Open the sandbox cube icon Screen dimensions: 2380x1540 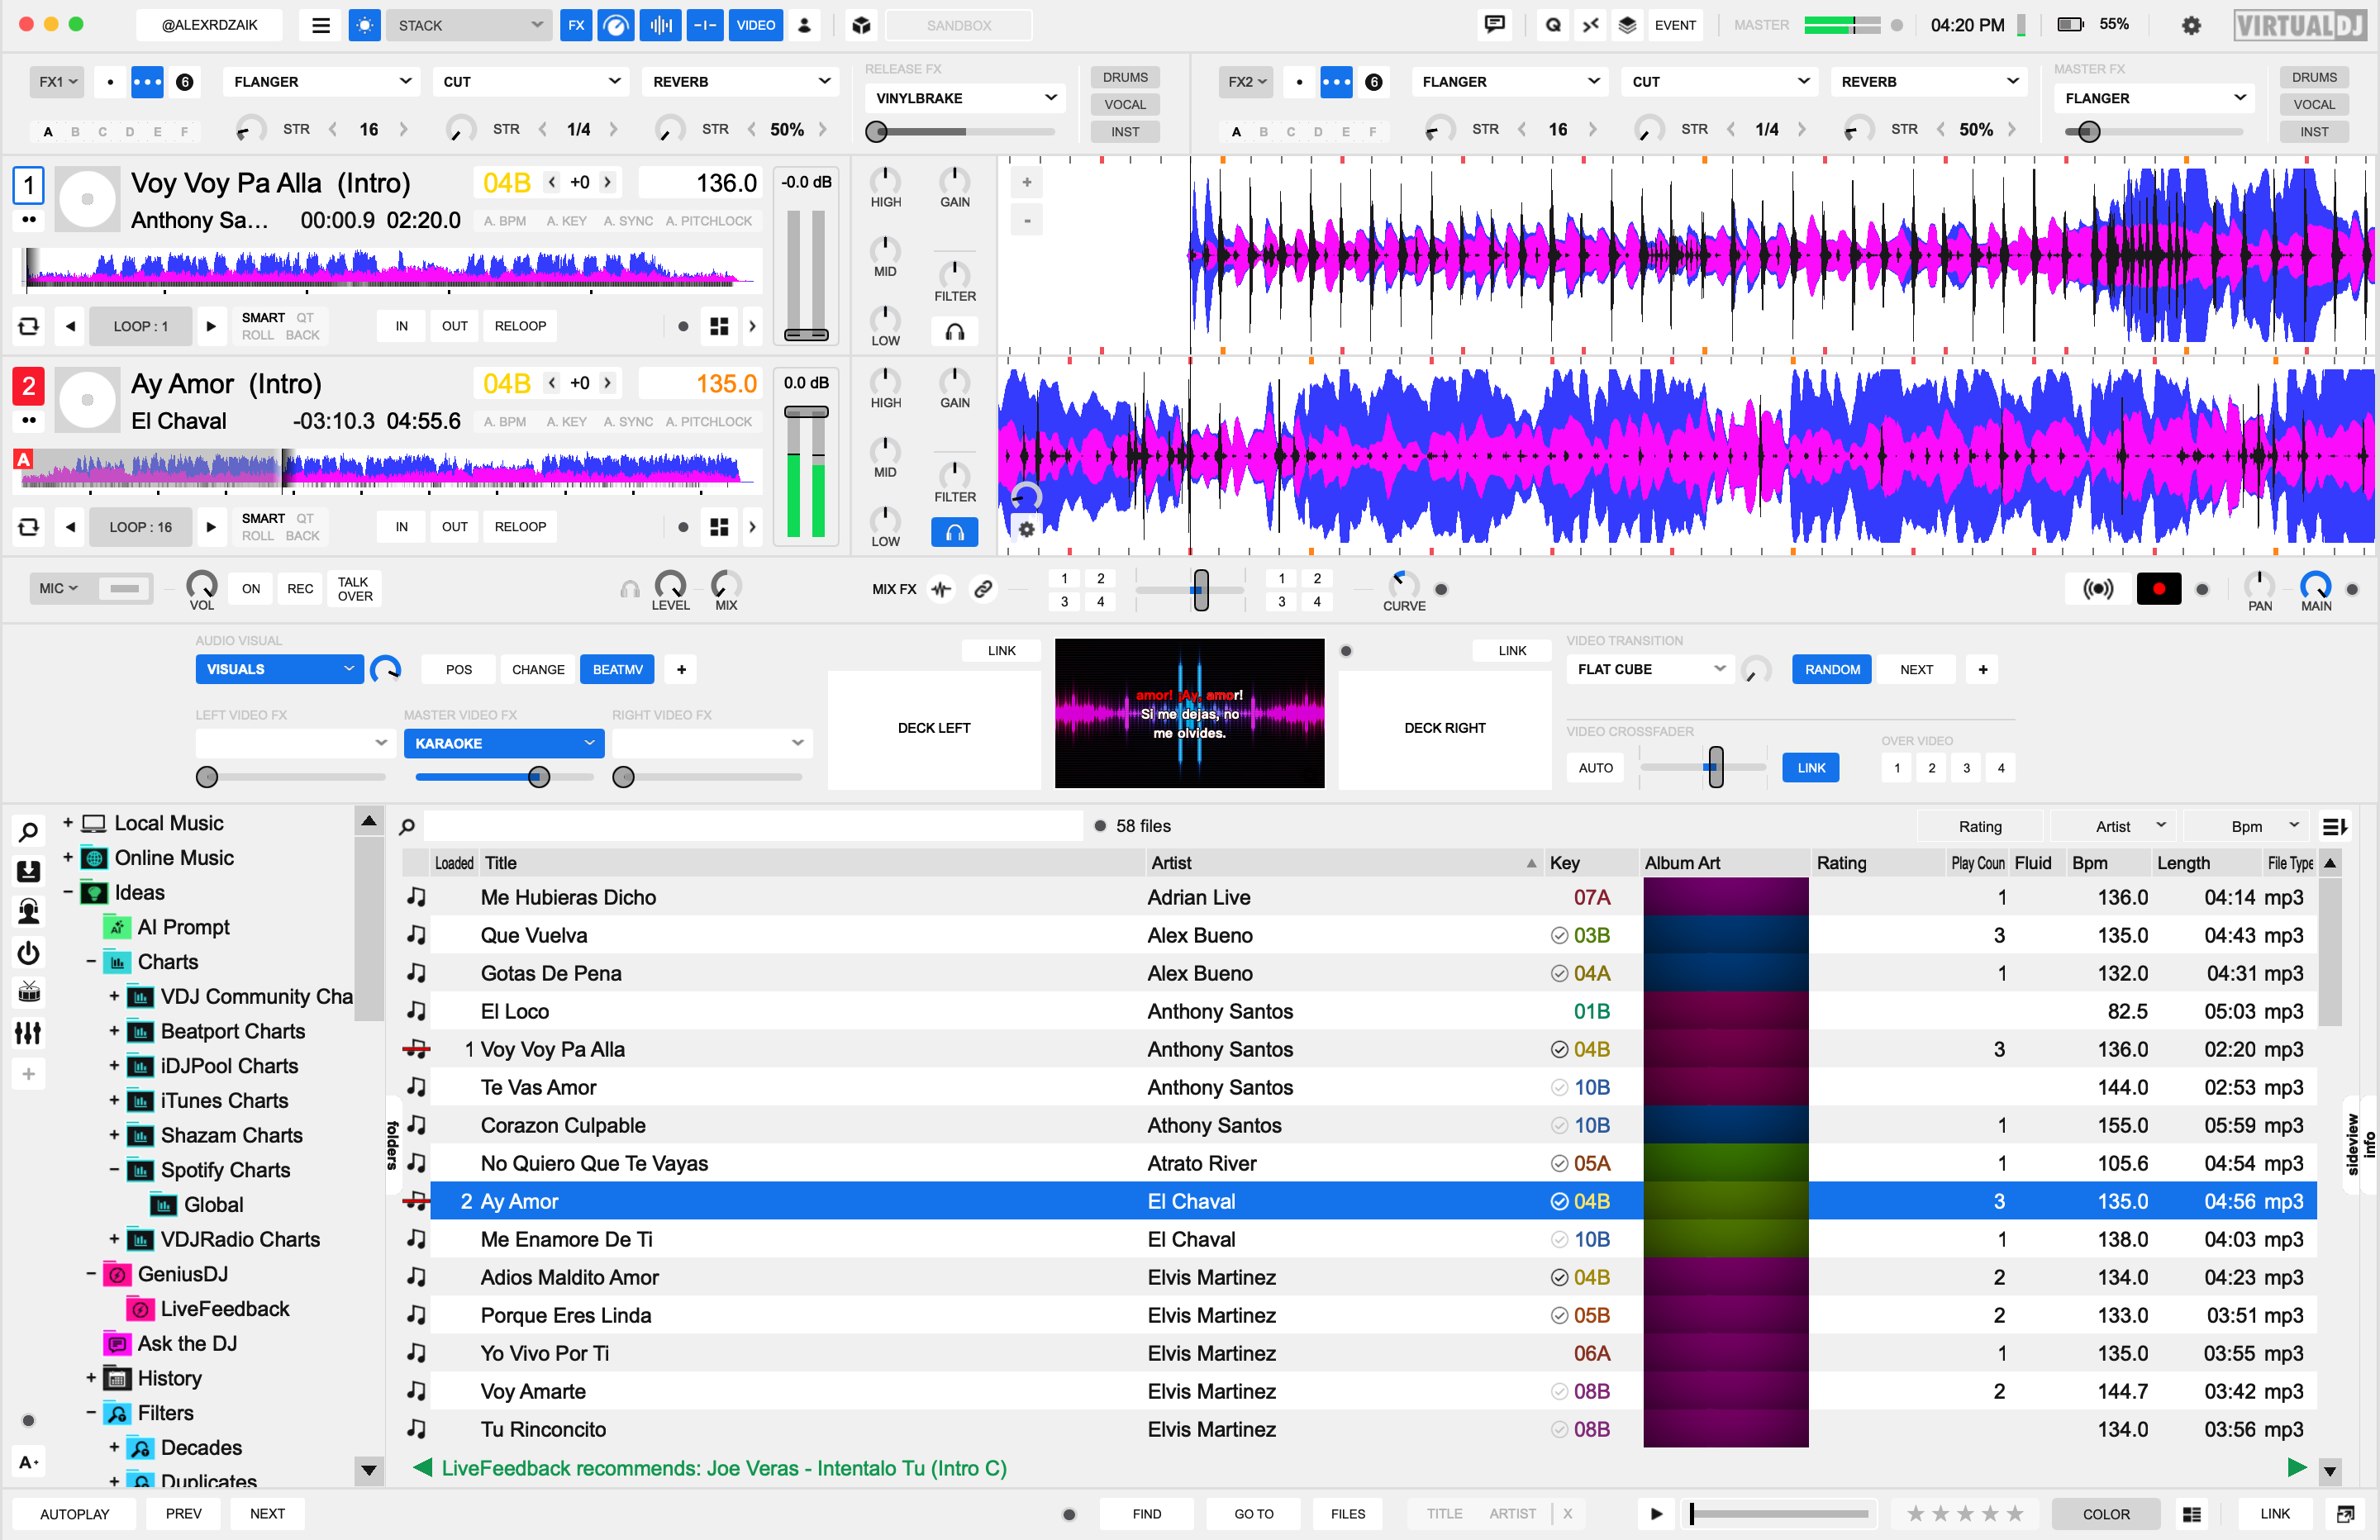[x=861, y=26]
